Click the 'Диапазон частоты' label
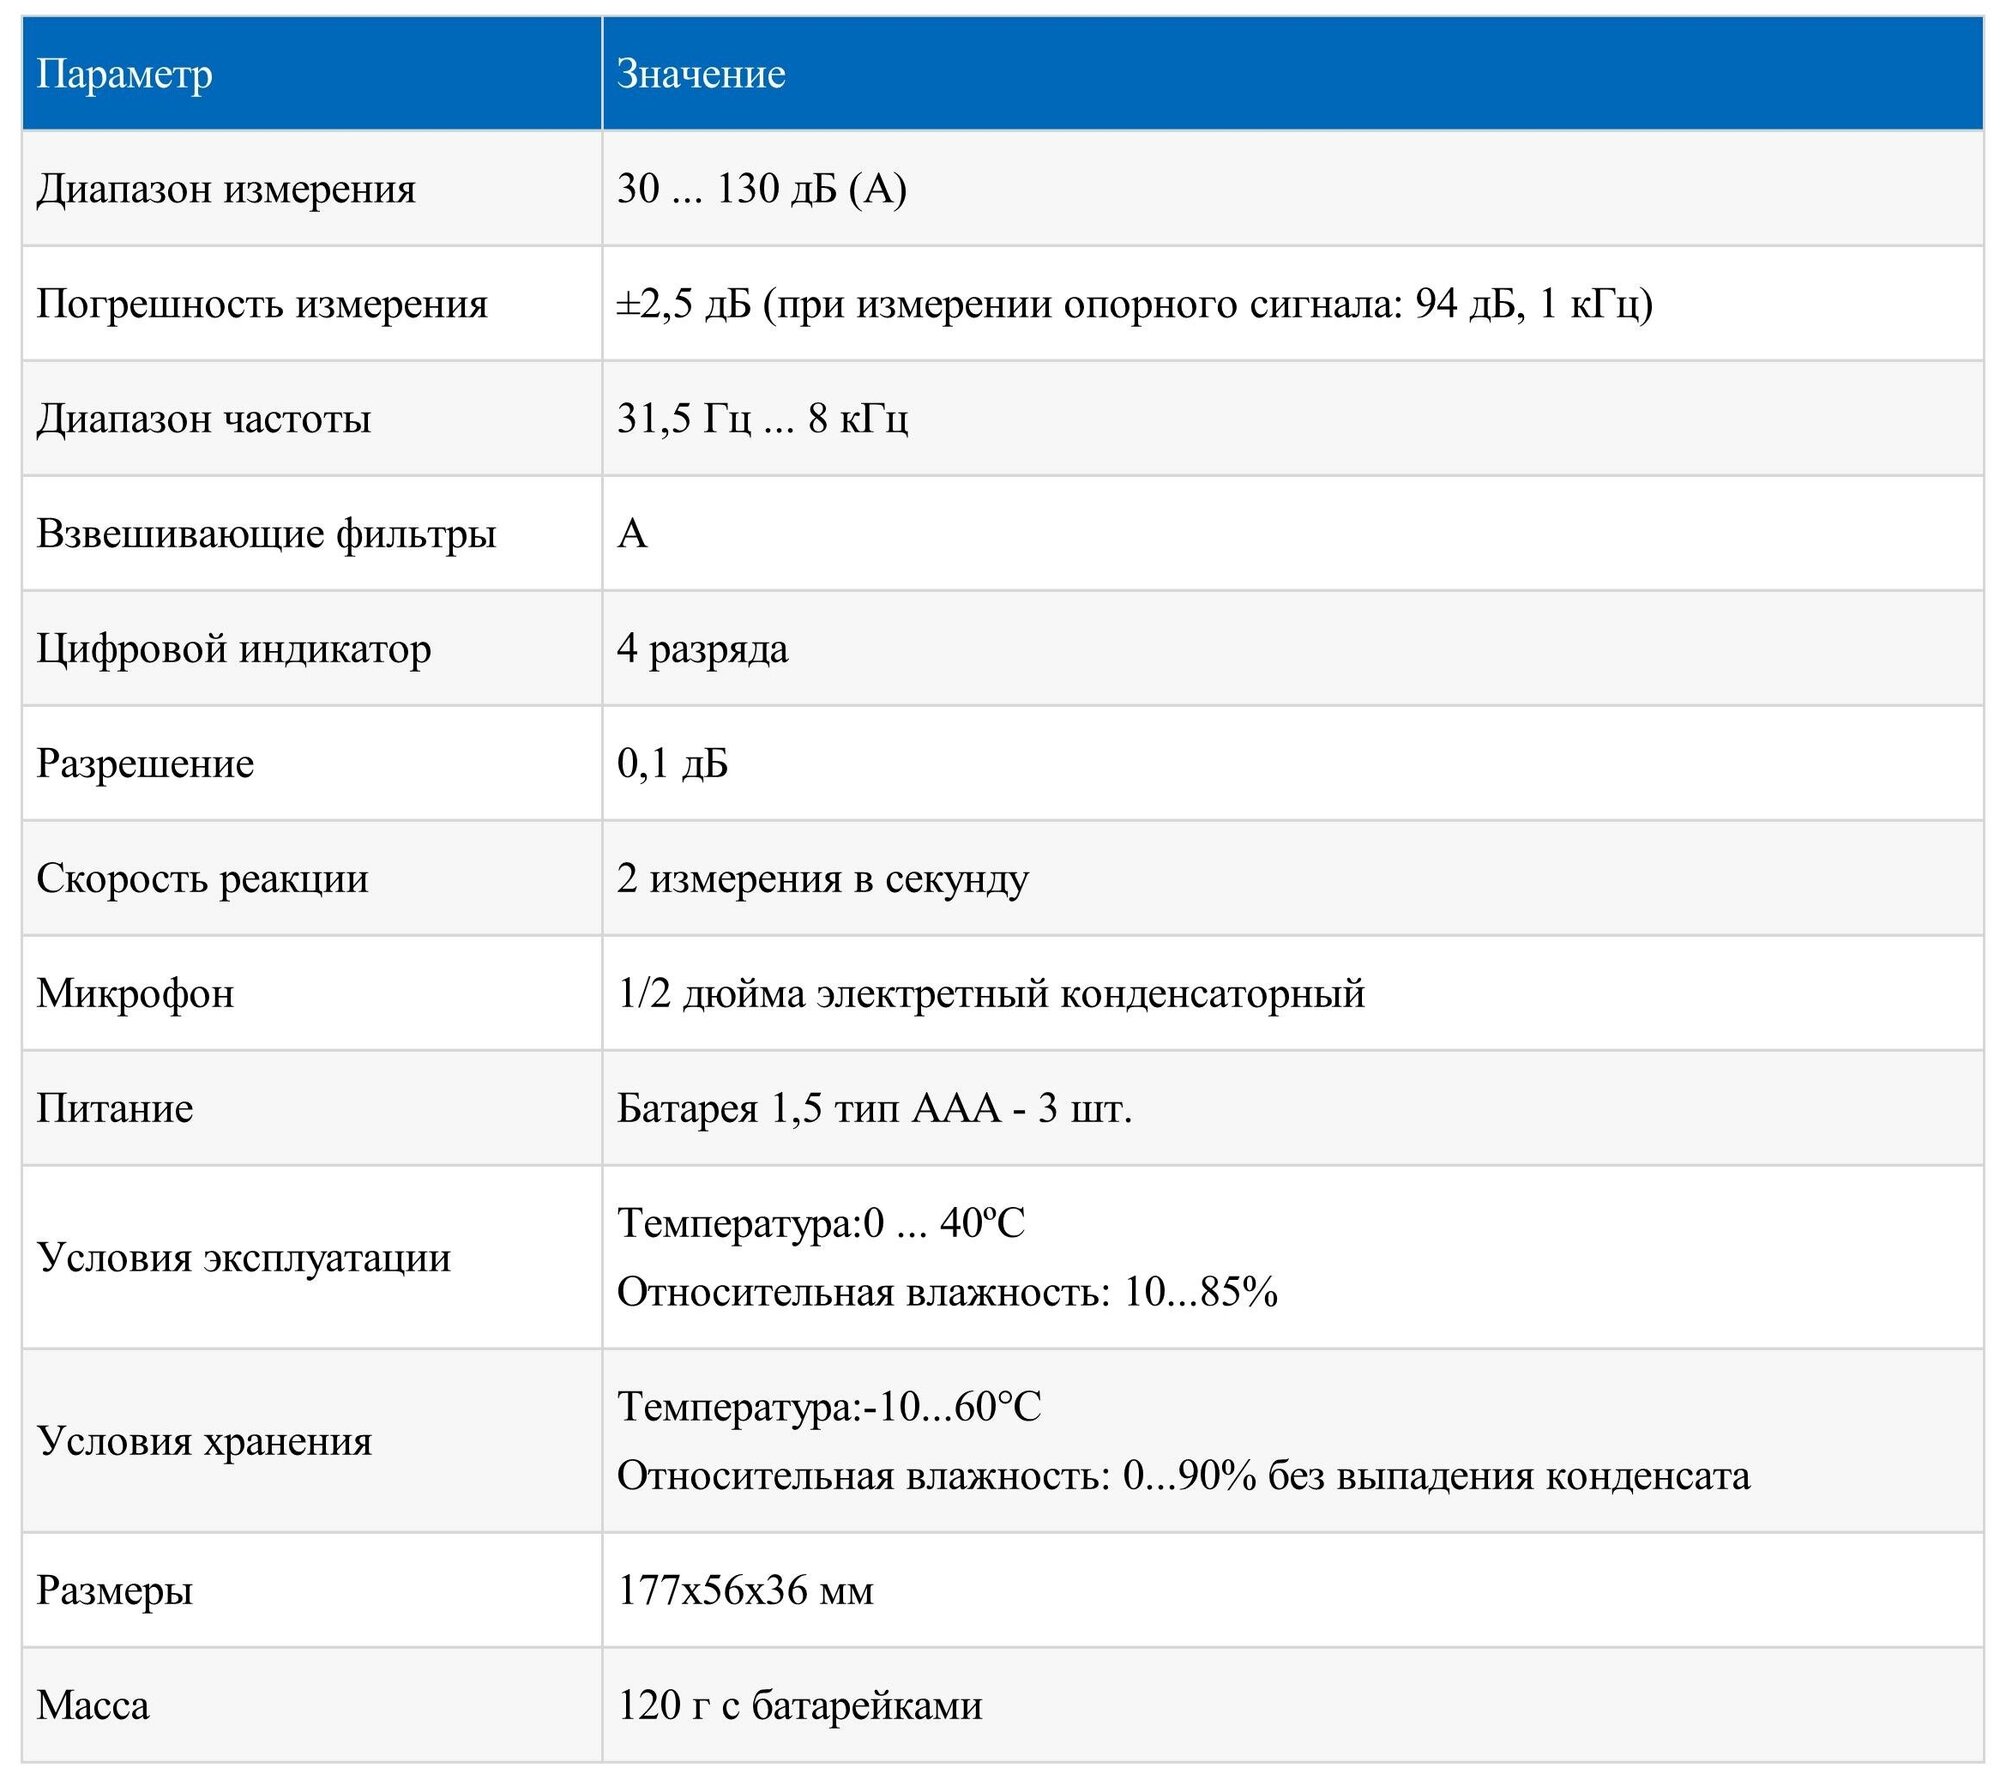Image resolution: width=2000 pixels, height=1774 pixels. click(x=204, y=419)
